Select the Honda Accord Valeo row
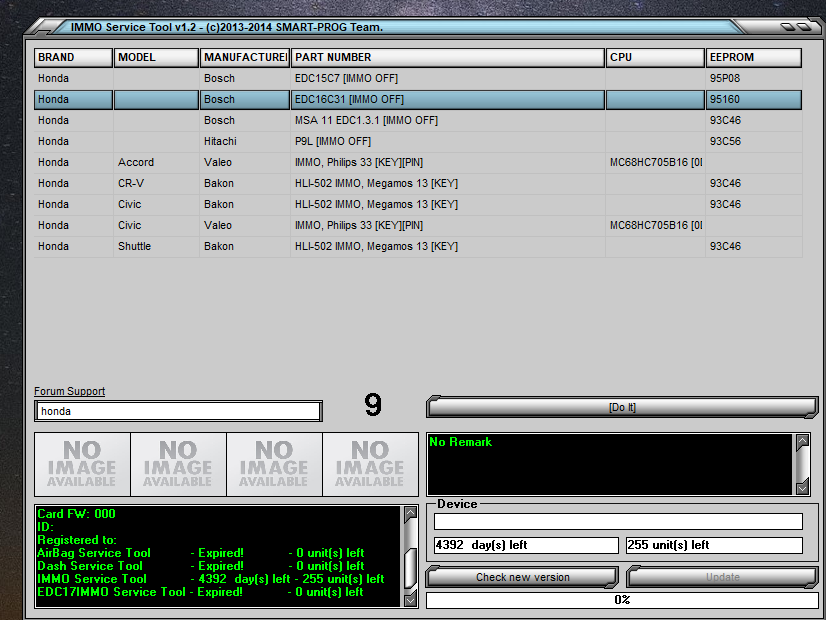 click(x=418, y=162)
